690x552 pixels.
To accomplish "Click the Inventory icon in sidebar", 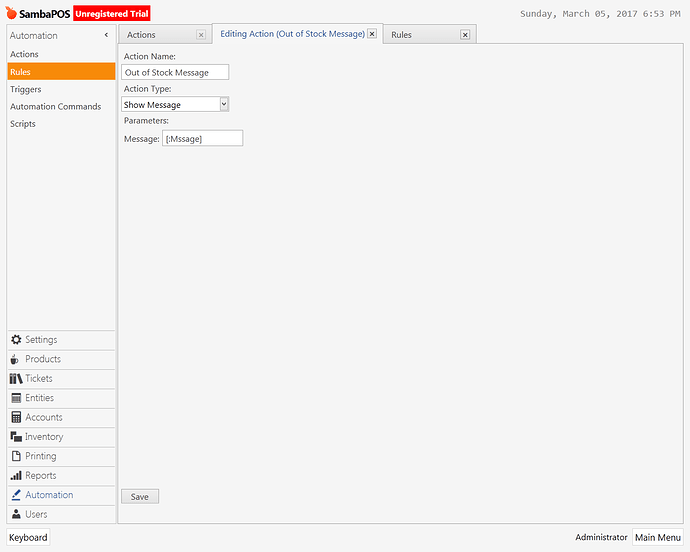I will click(x=16, y=437).
